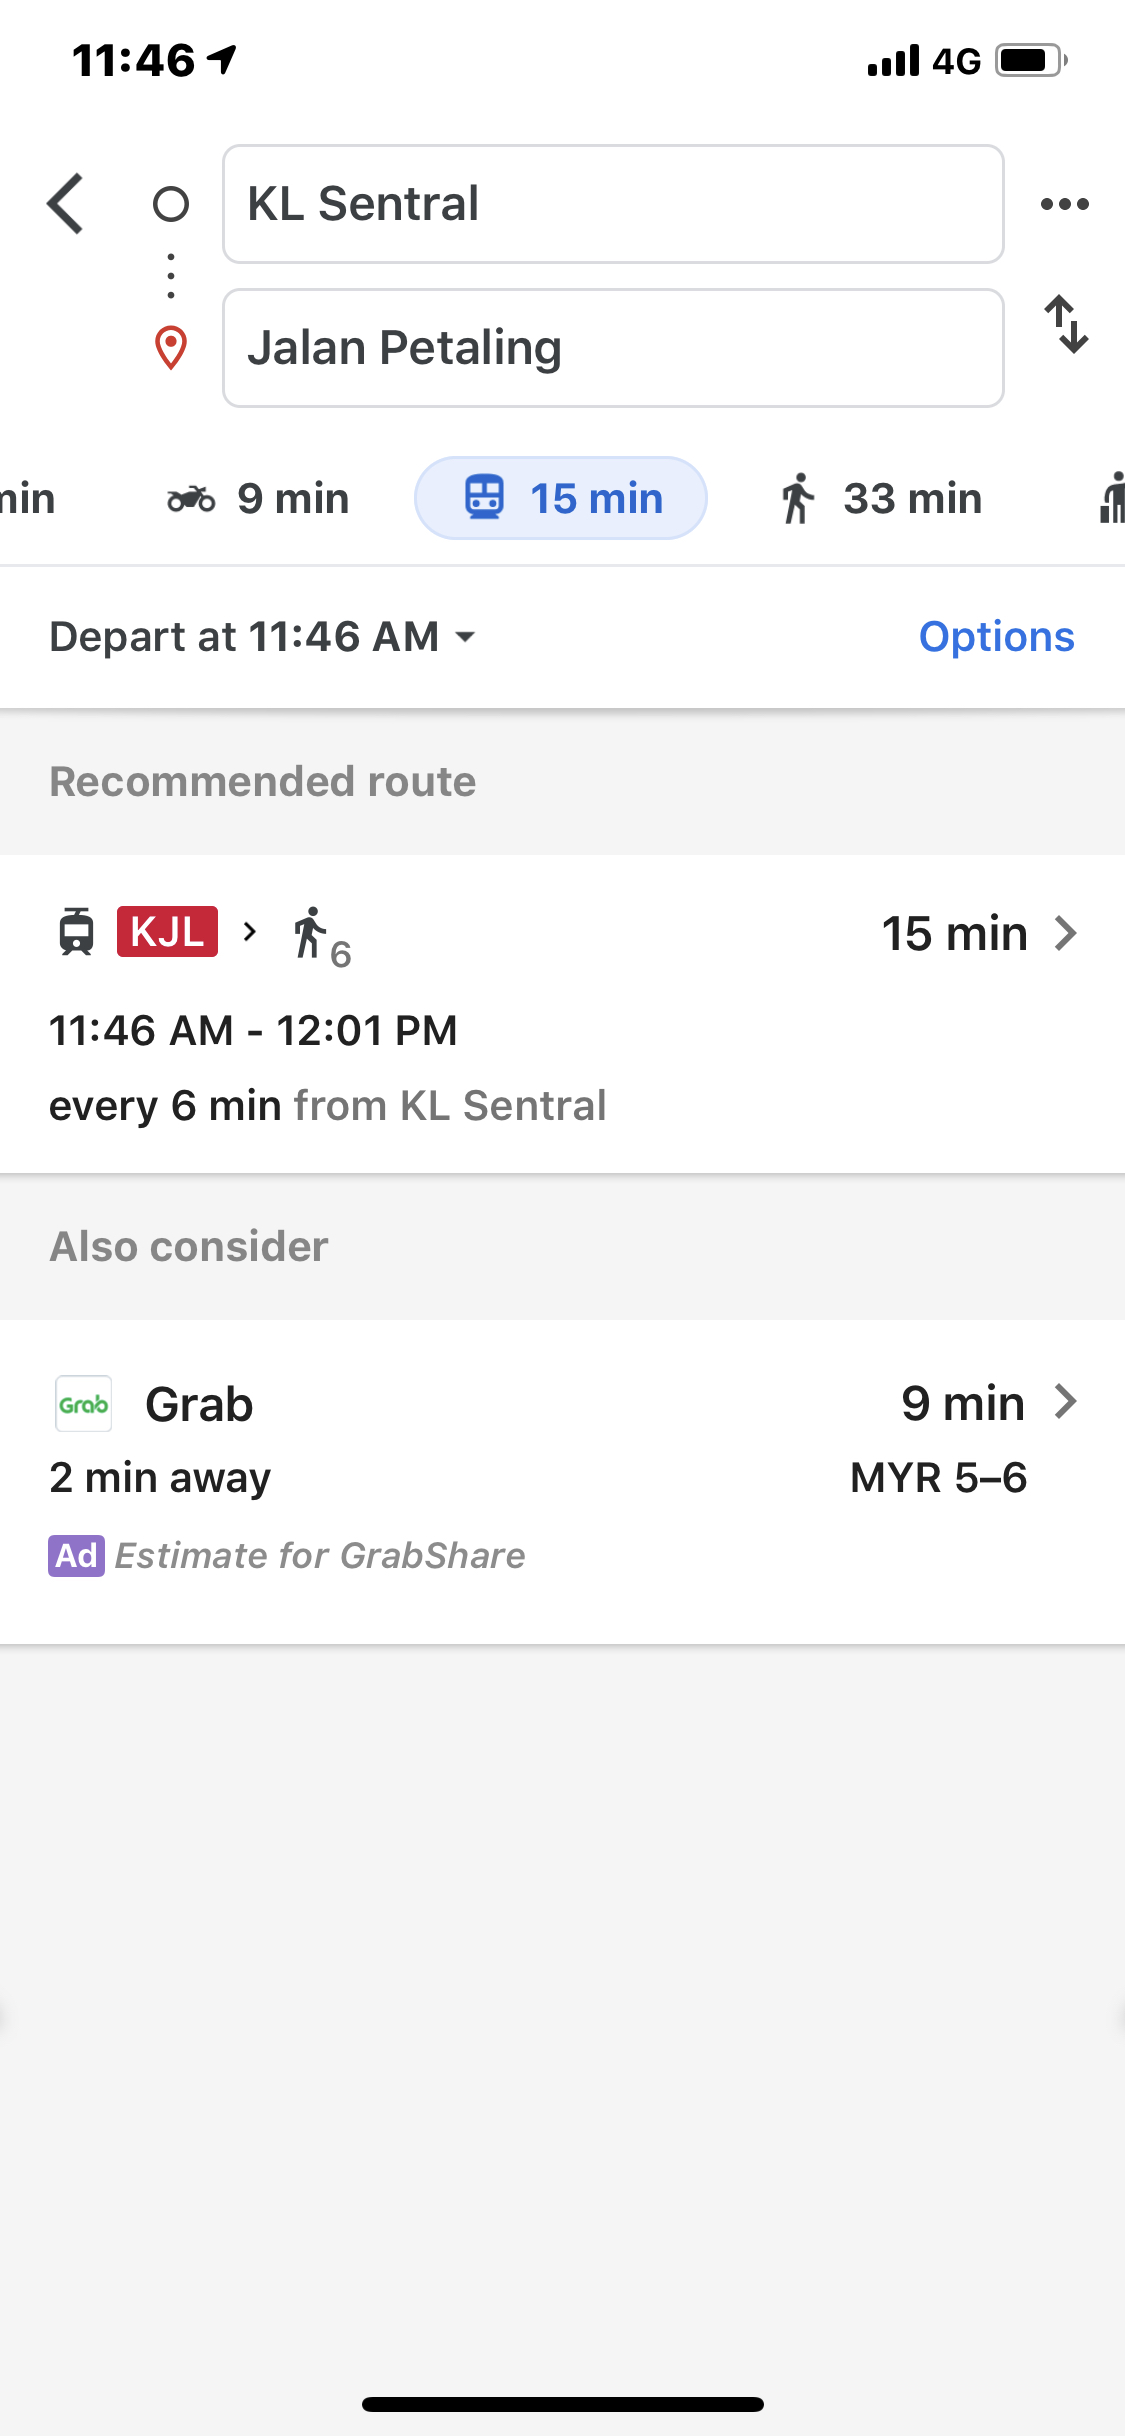Image resolution: width=1125 pixels, height=2436 pixels.
Task: Select the ride-hailing tab at far right
Action: [x=1110, y=498]
